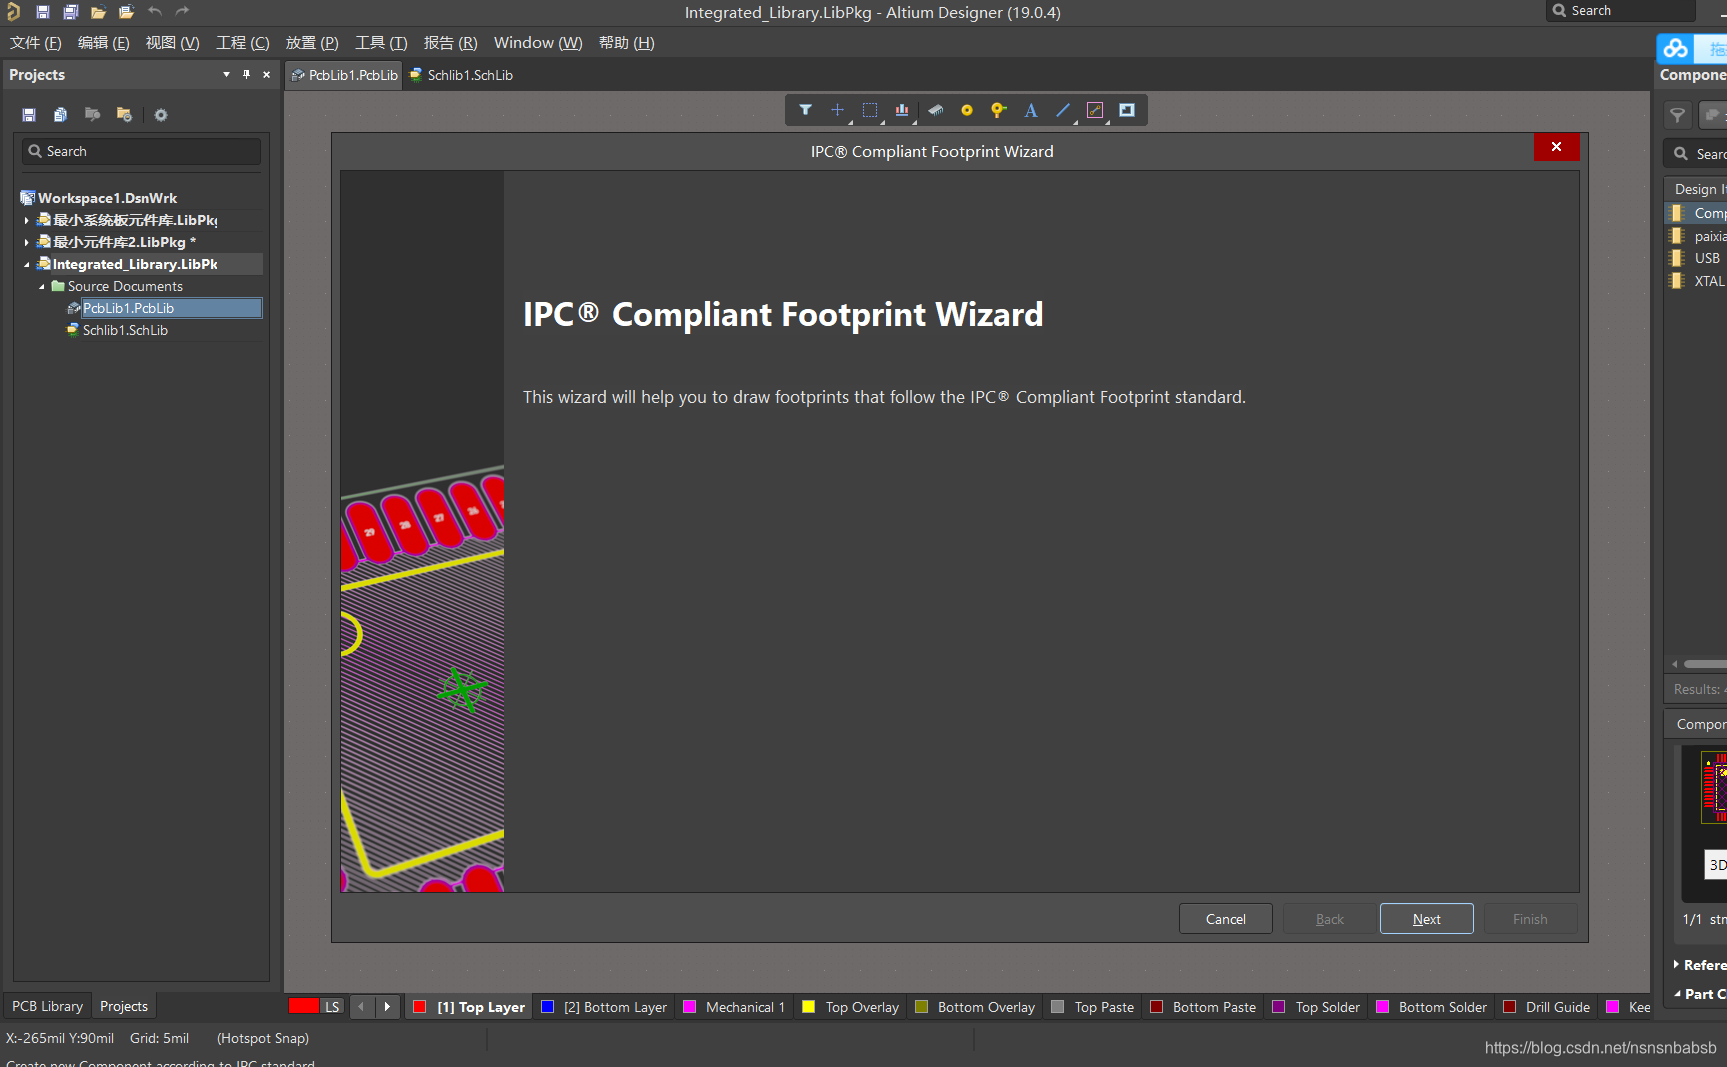Select the place line tool
This screenshot has width=1727, height=1067.
[1063, 110]
